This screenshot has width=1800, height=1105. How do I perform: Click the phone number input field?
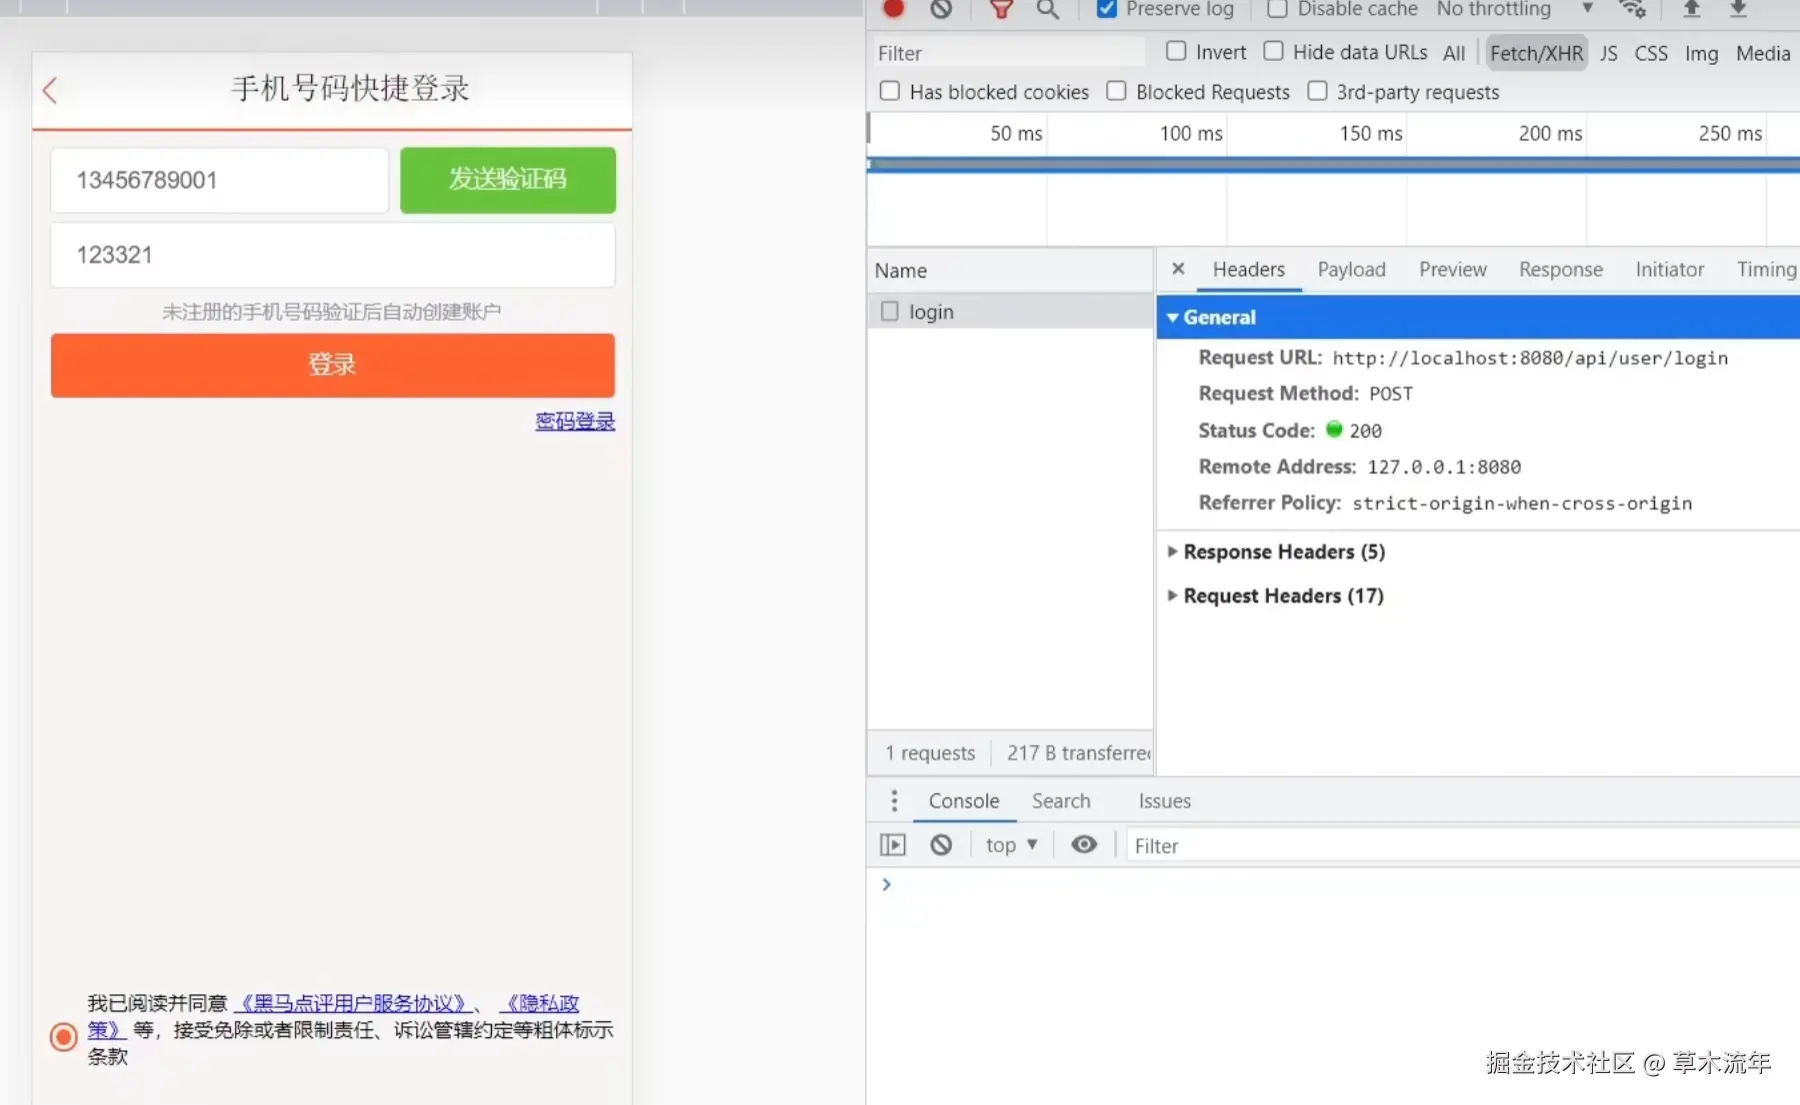click(x=219, y=180)
